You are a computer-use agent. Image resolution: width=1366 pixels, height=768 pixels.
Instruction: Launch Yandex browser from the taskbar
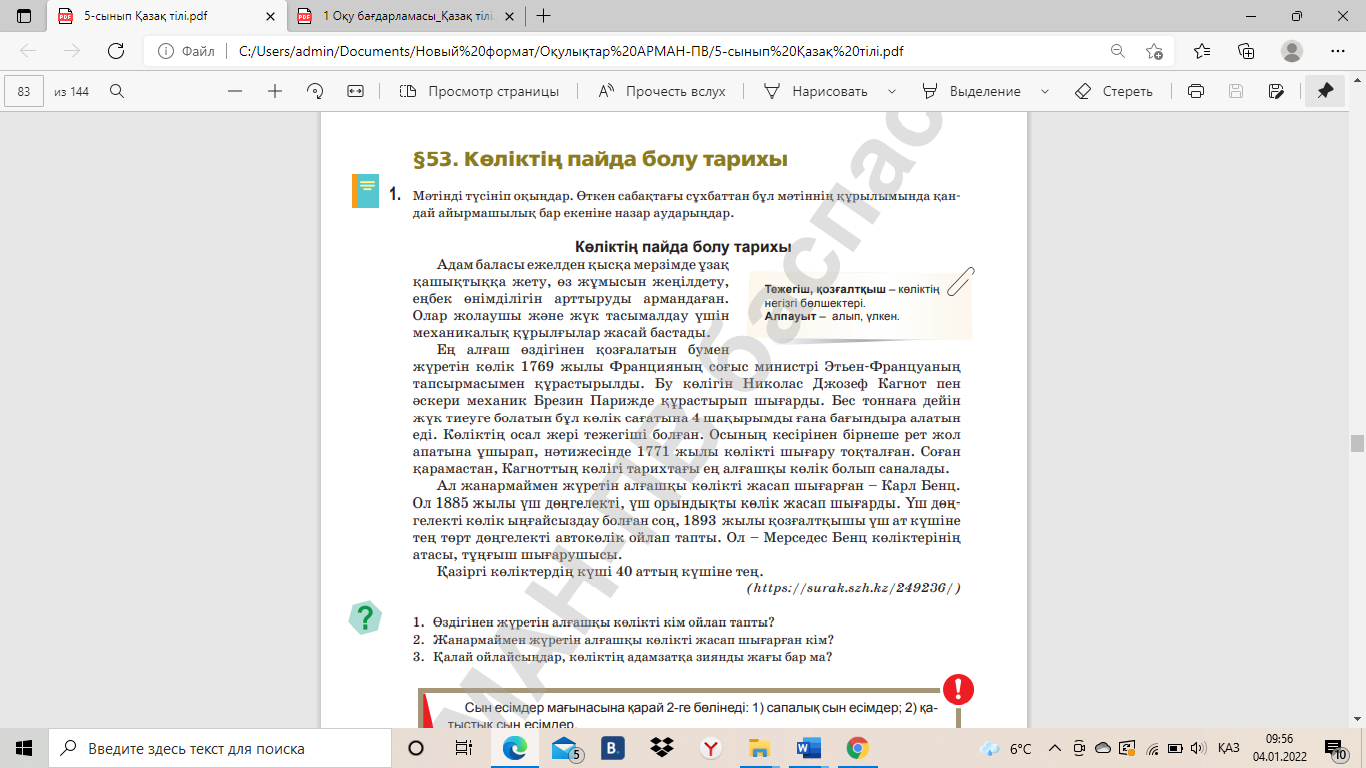710,748
